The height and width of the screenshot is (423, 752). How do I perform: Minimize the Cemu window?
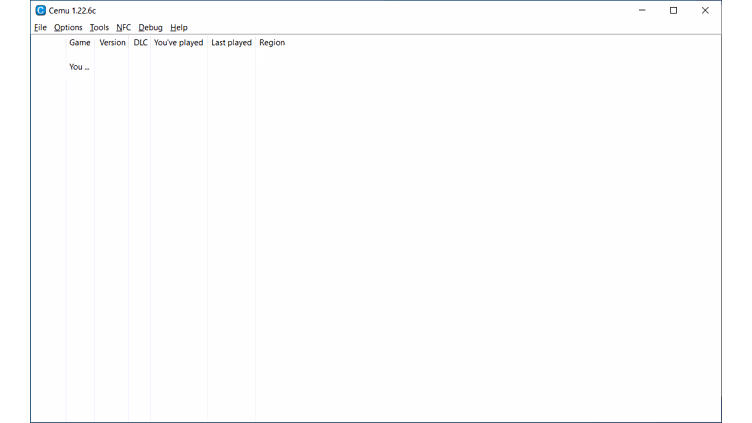642,10
